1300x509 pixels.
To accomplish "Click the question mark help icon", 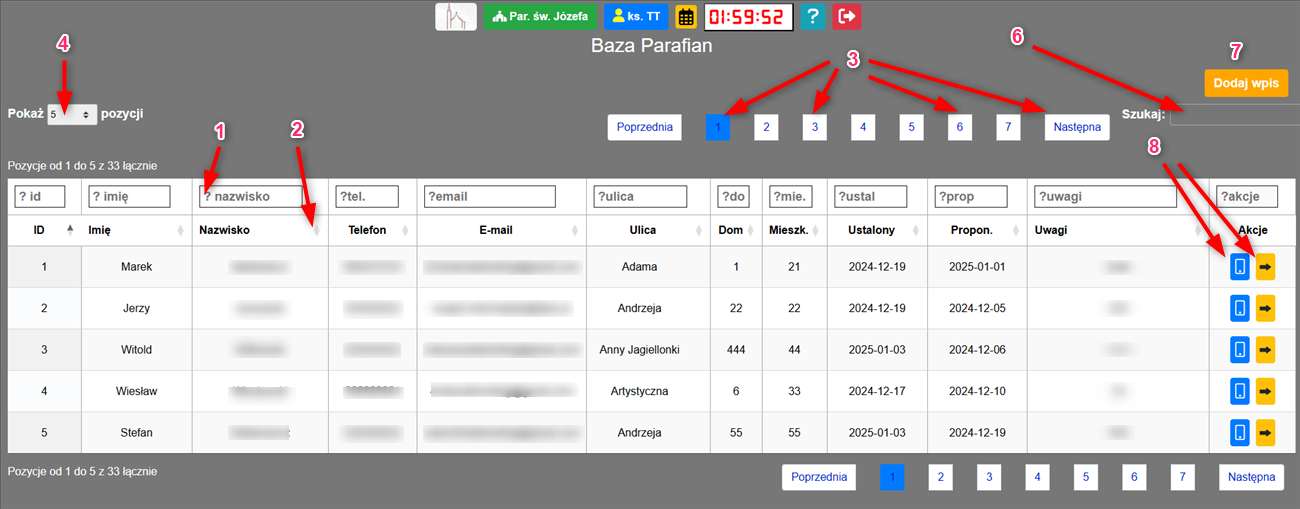I will click(x=815, y=17).
